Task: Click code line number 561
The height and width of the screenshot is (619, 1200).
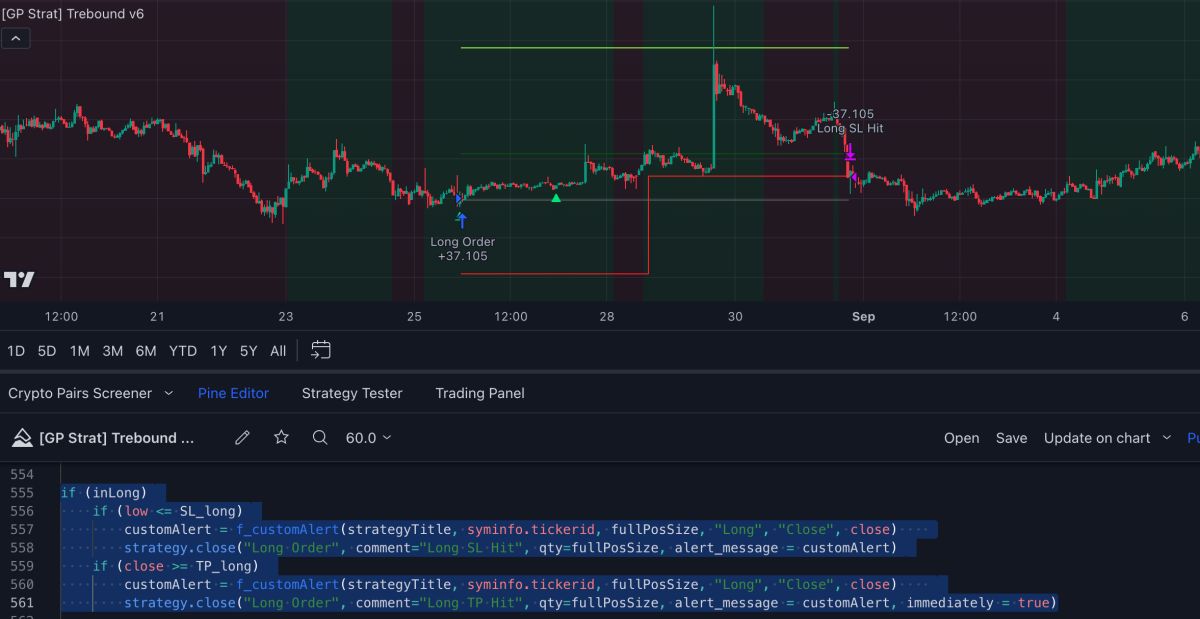Action: [x=21, y=603]
